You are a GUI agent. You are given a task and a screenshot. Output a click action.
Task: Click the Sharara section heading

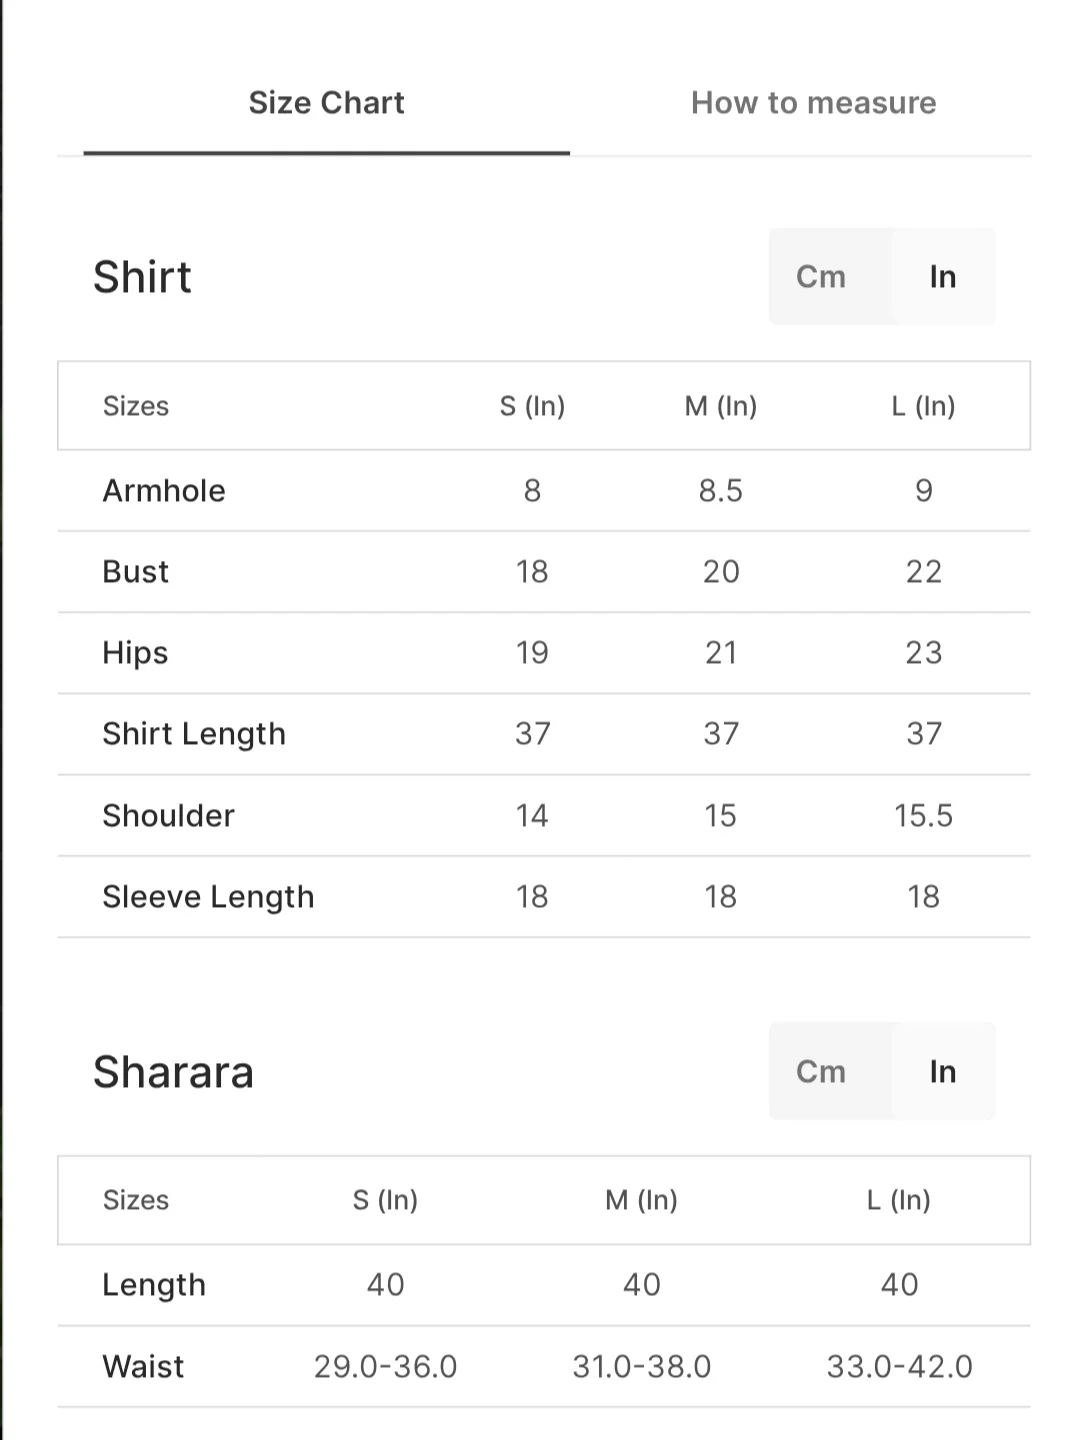(x=173, y=1072)
